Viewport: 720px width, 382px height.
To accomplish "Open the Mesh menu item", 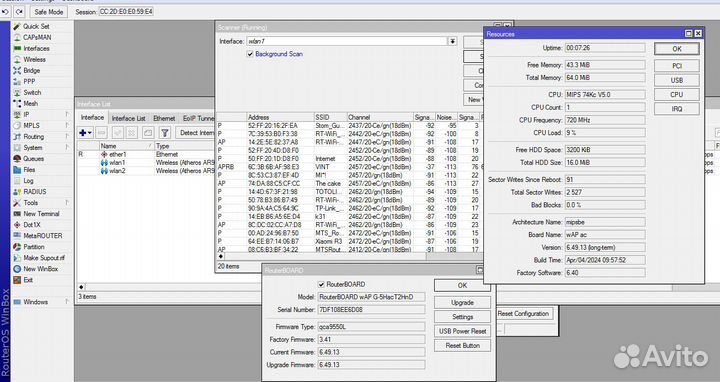I will 30,104.
